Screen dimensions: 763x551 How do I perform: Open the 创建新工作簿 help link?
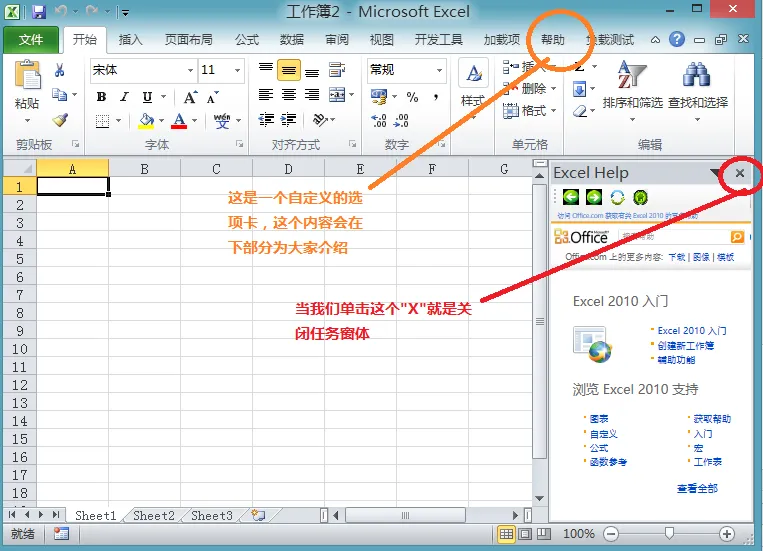pyautogui.click(x=686, y=346)
